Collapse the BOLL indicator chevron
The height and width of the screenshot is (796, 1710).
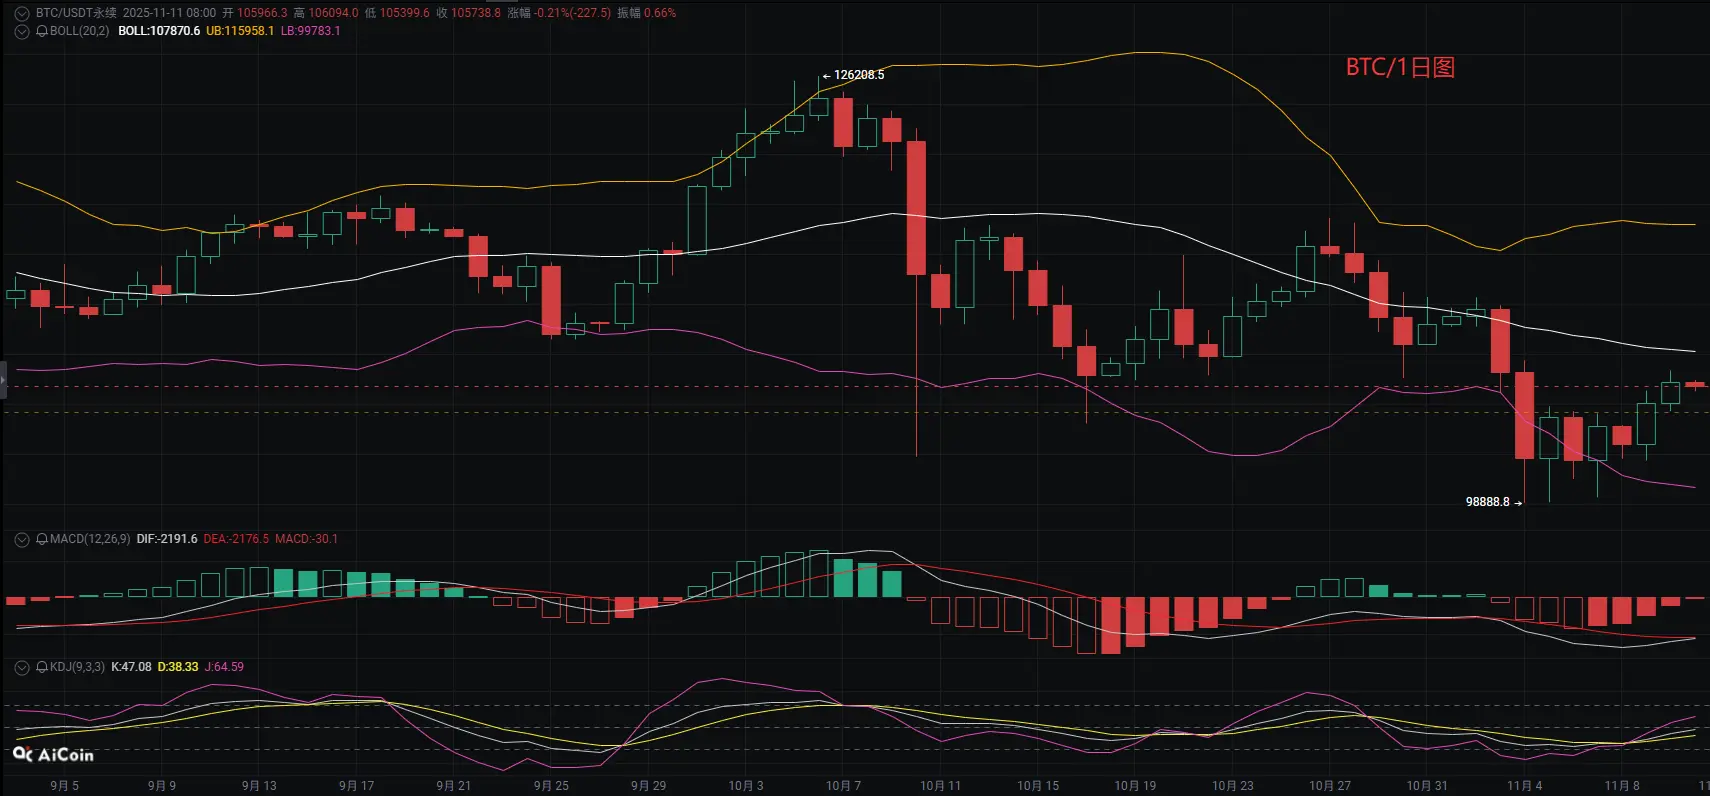click(x=22, y=31)
